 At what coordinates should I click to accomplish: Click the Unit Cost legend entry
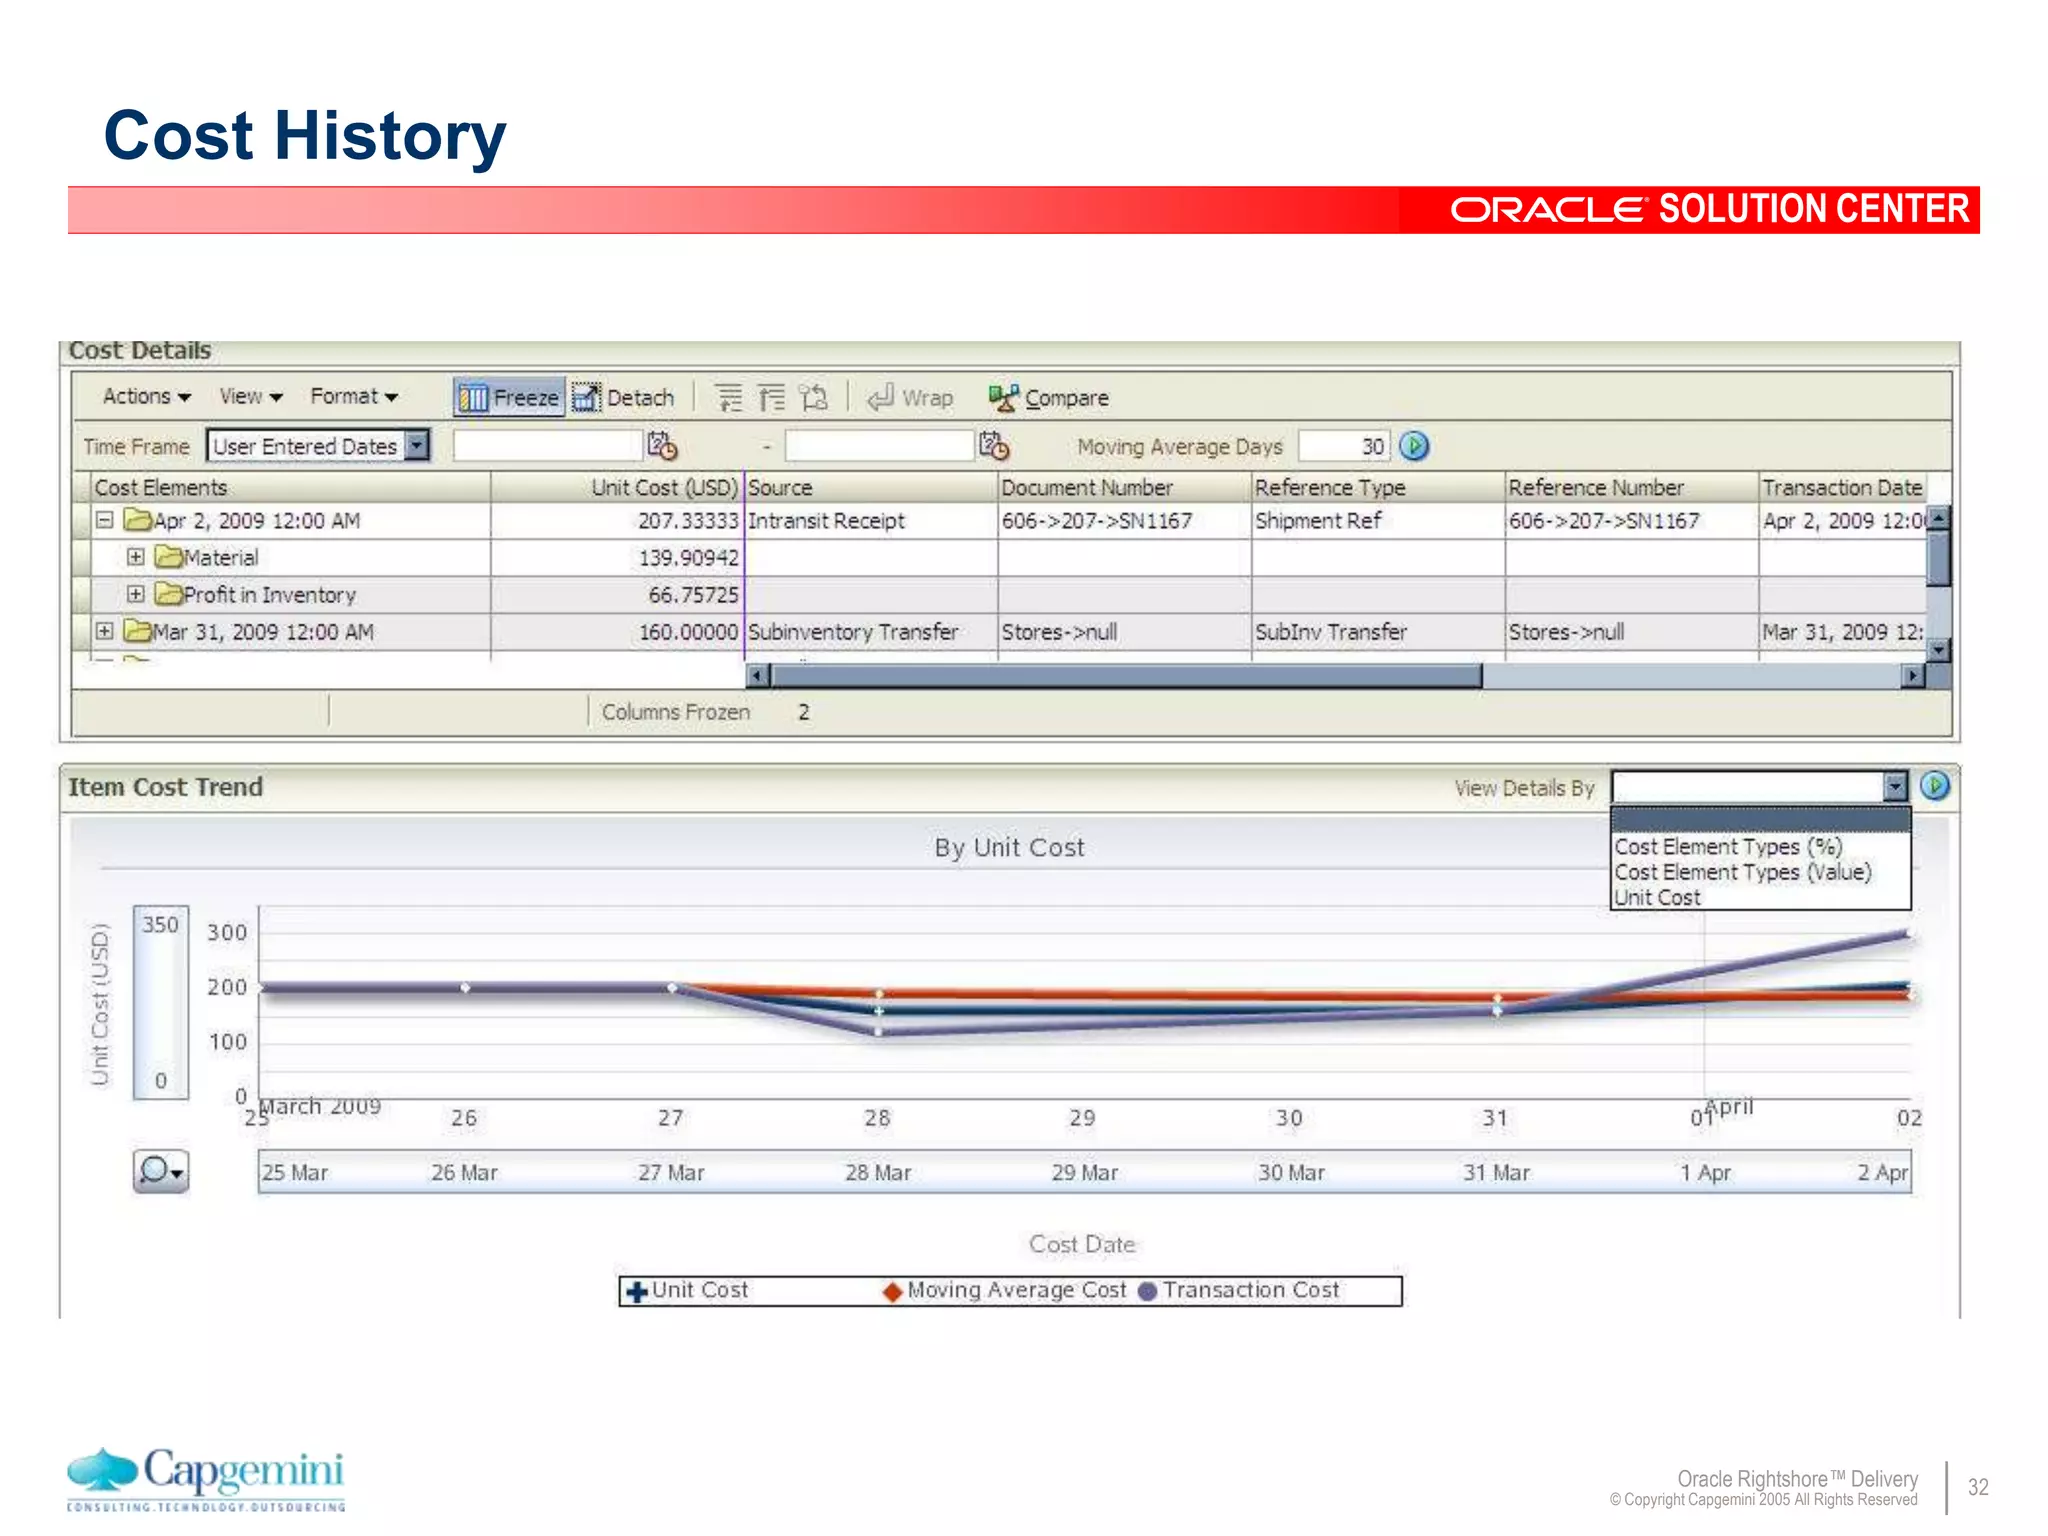[x=686, y=1291]
